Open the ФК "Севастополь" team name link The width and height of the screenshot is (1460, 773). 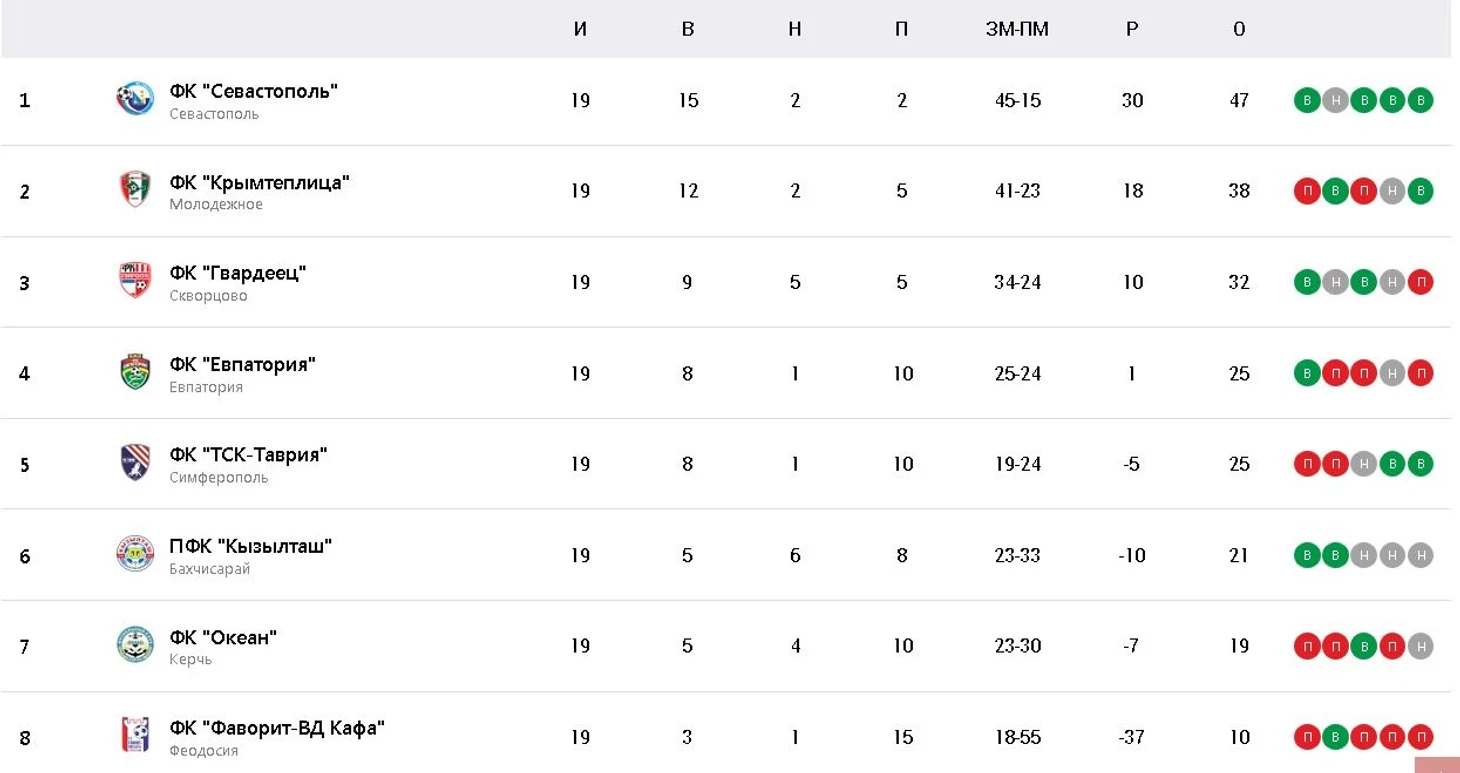254,91
